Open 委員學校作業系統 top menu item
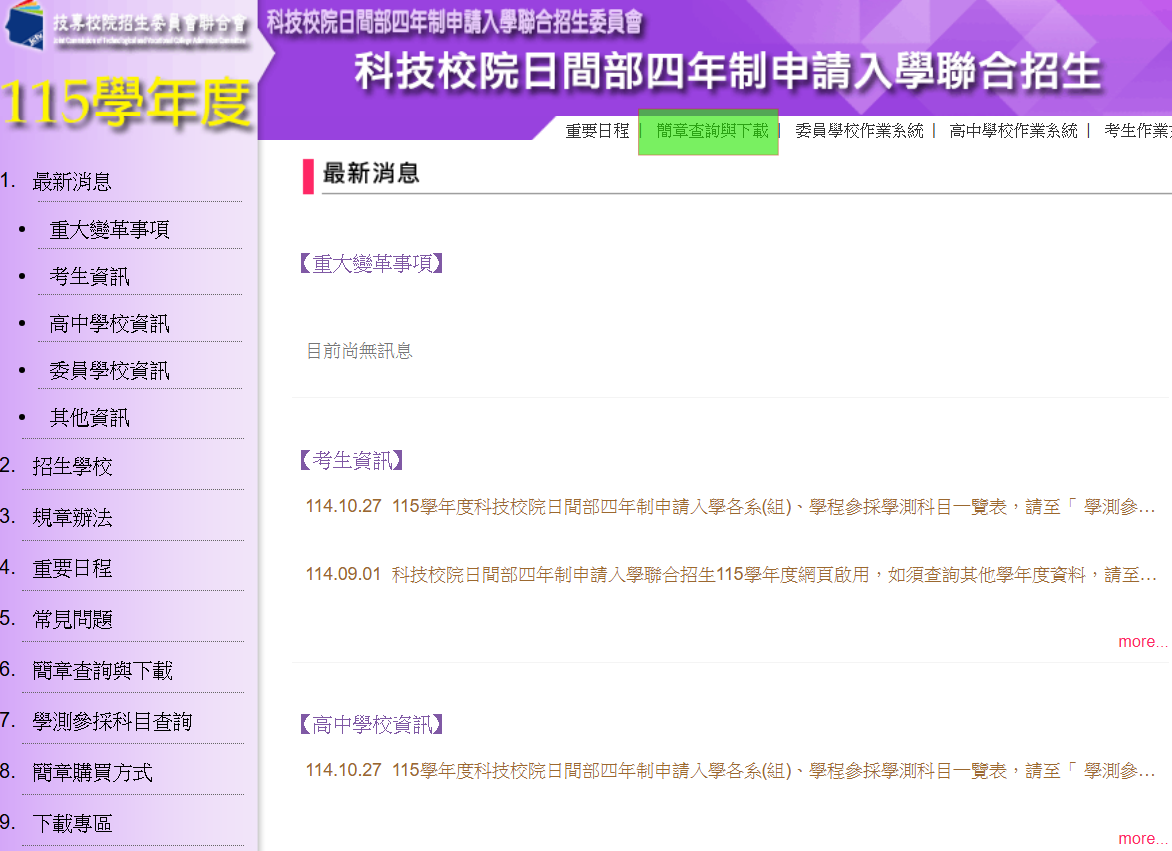The height and width of the screenshot is (851, 1172). coord(859,131)
